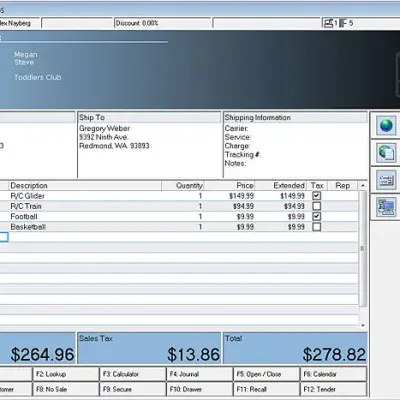Click the Carrier: shipping field label
The width and height of the screenshot is (400, 400).
pyautogui.click(x=236, y=128)
